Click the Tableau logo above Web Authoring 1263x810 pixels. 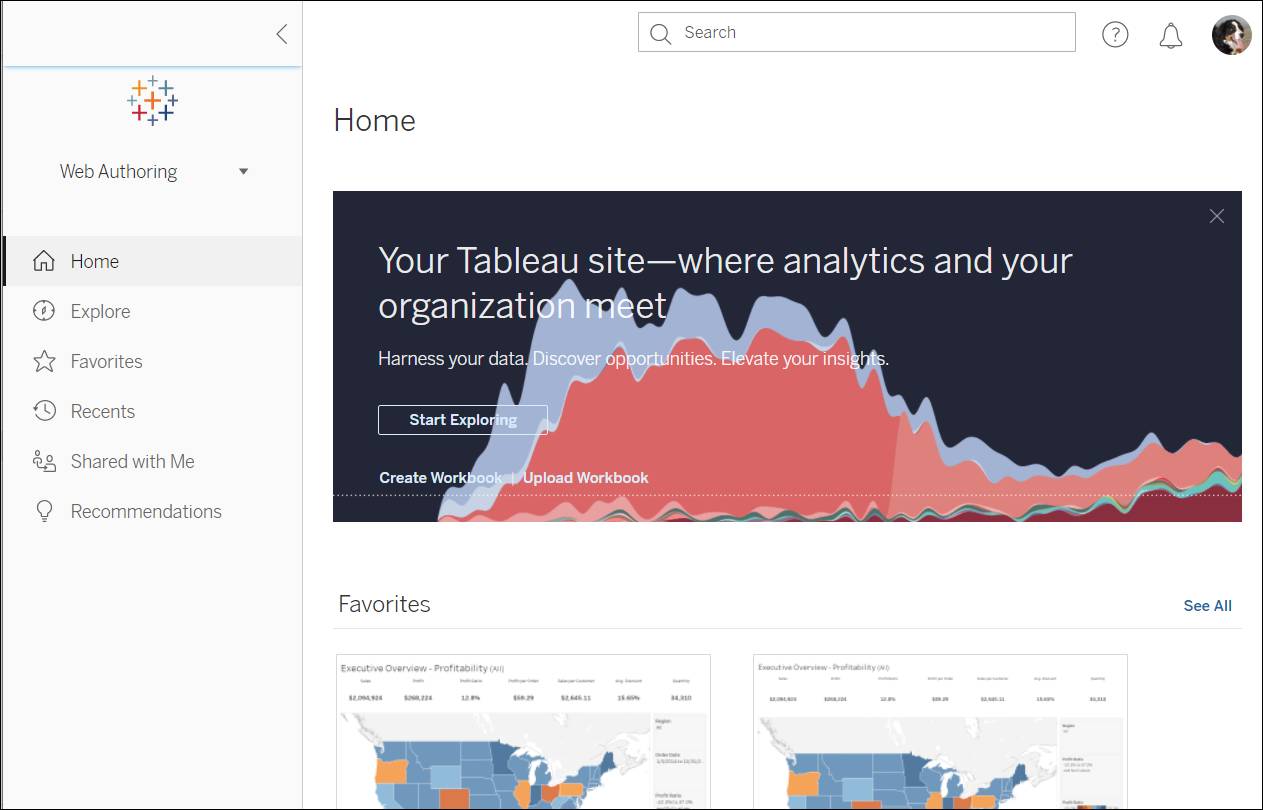click(x=152, y=100)
